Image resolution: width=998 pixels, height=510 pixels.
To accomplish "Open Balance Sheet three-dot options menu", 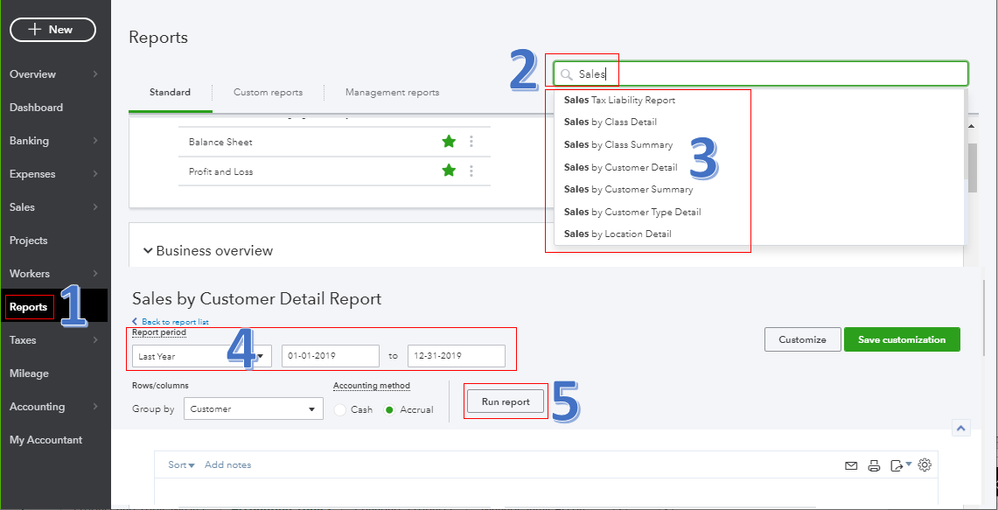I will (472, 142).
